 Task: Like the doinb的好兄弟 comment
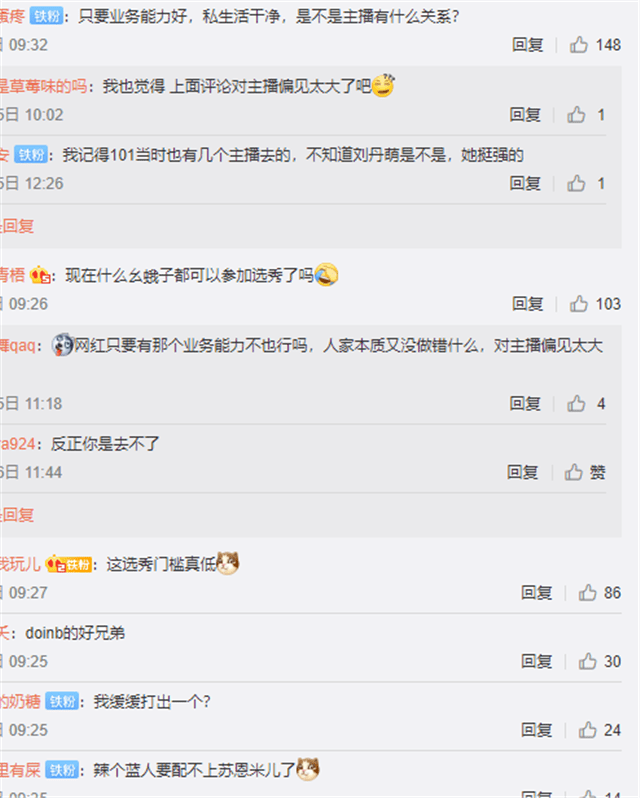(599, 662)
